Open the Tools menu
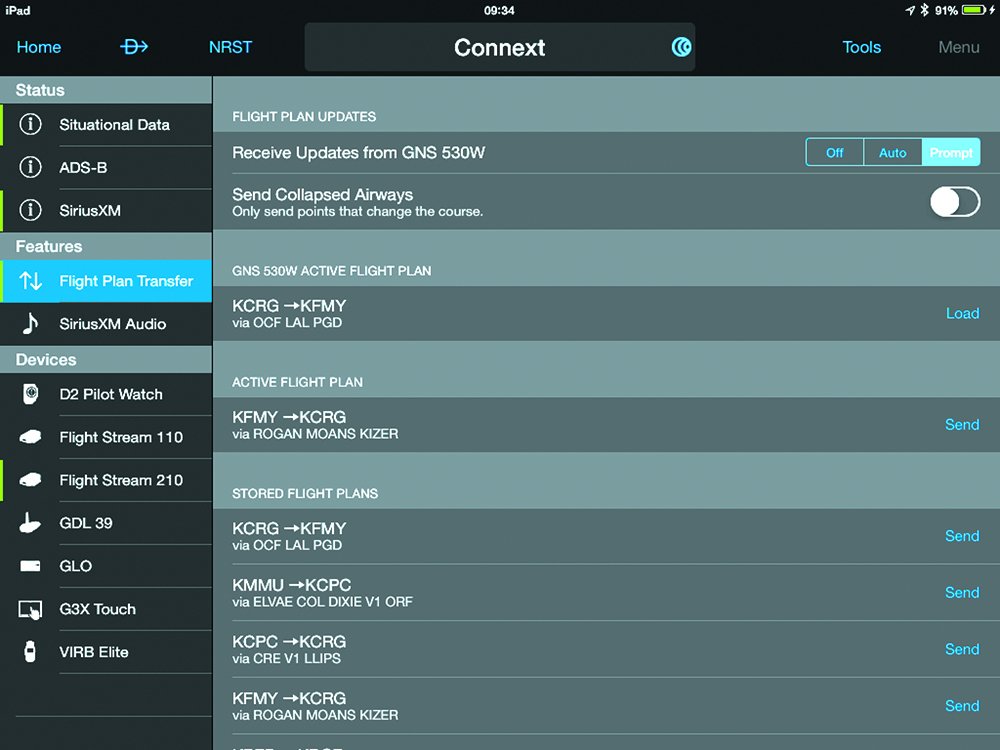Image resolution: width=1000 pixels, height=750 pixels. pyautogui.click(x=861, y=47)
